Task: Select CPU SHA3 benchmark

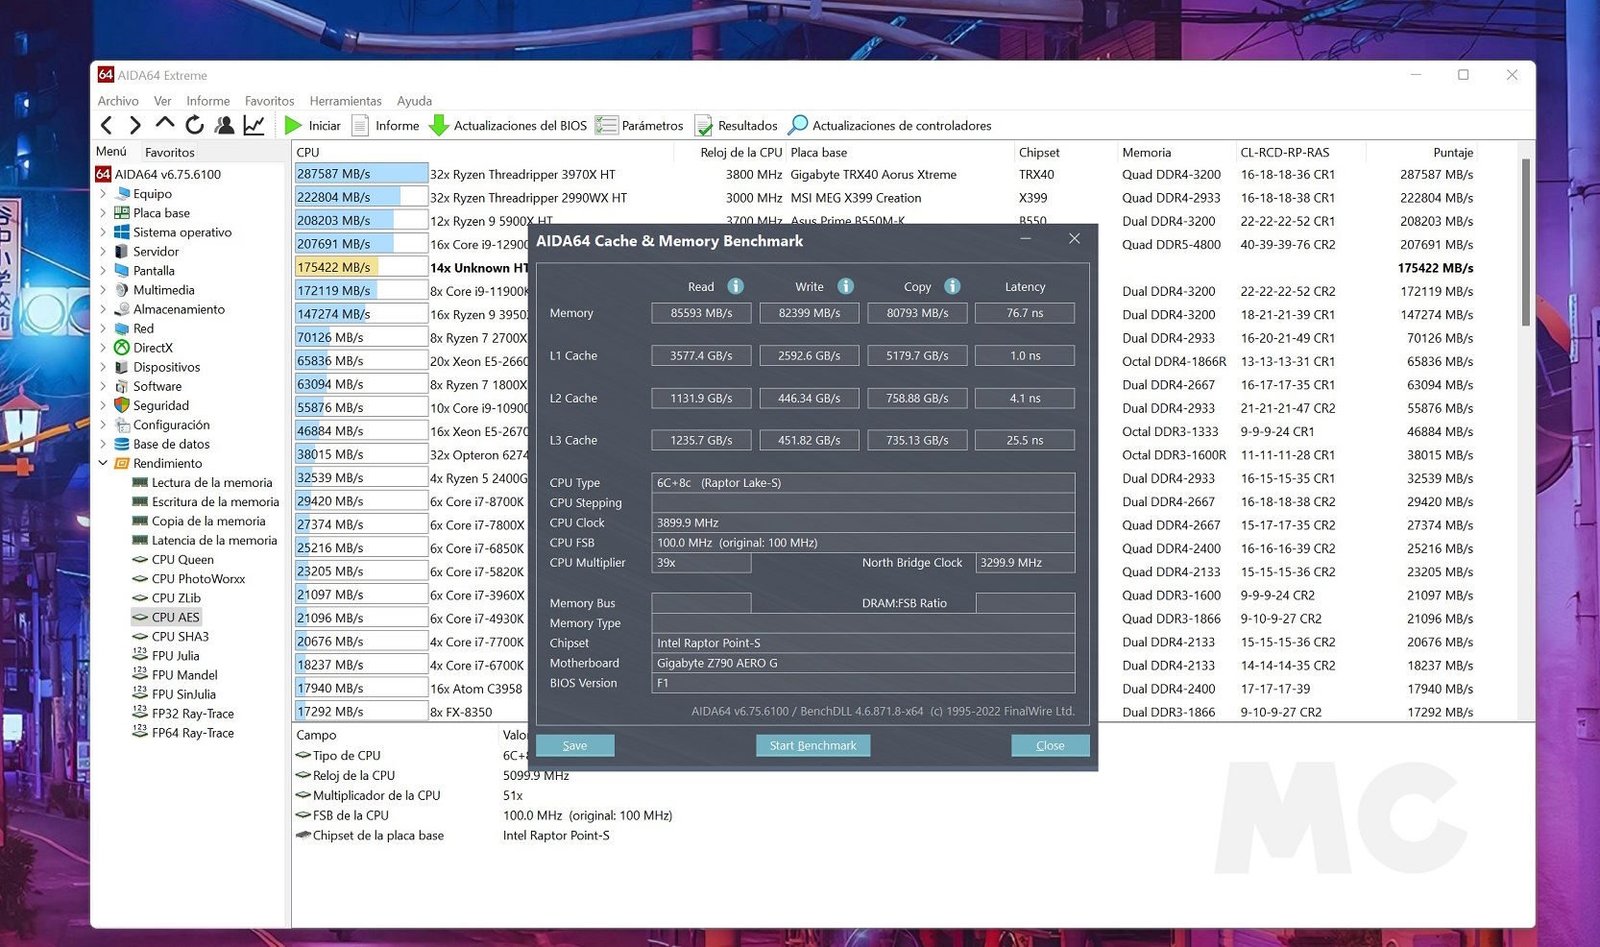Action: pyautogui.click(x=180, y=636)
